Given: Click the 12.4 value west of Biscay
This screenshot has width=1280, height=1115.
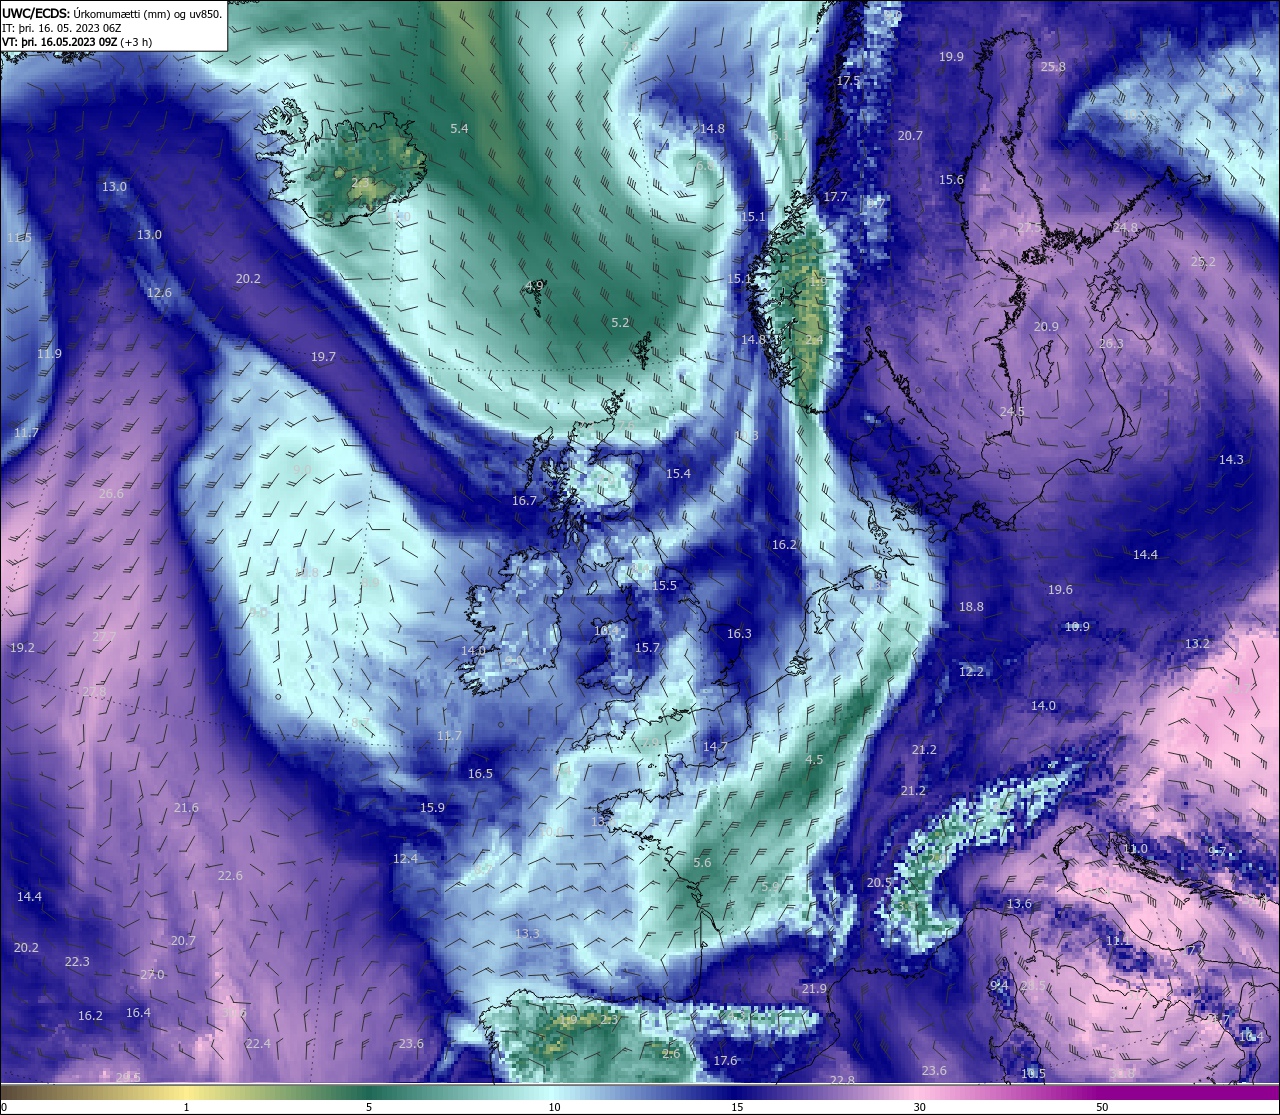Looking at the screenshot, I should tap(405, 859).
